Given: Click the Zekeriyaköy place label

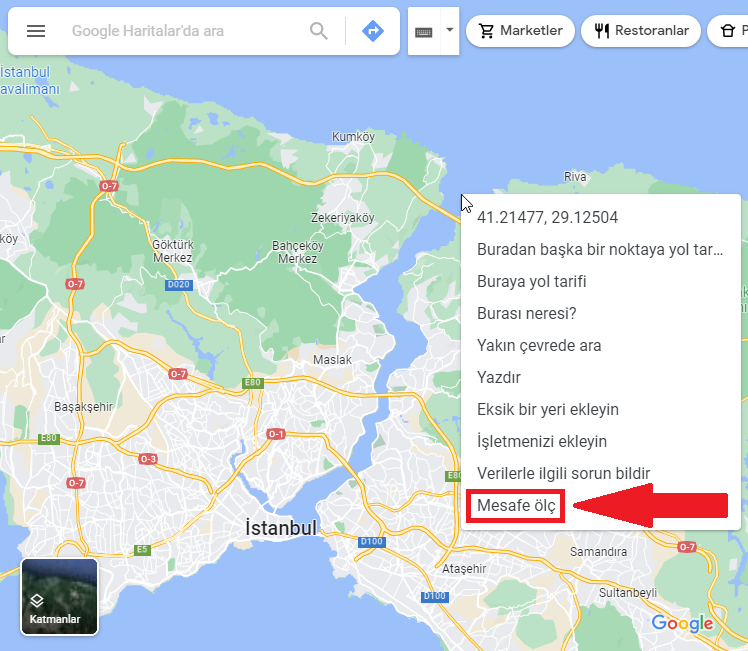Looking at the screenshot, I should [343, 218].
